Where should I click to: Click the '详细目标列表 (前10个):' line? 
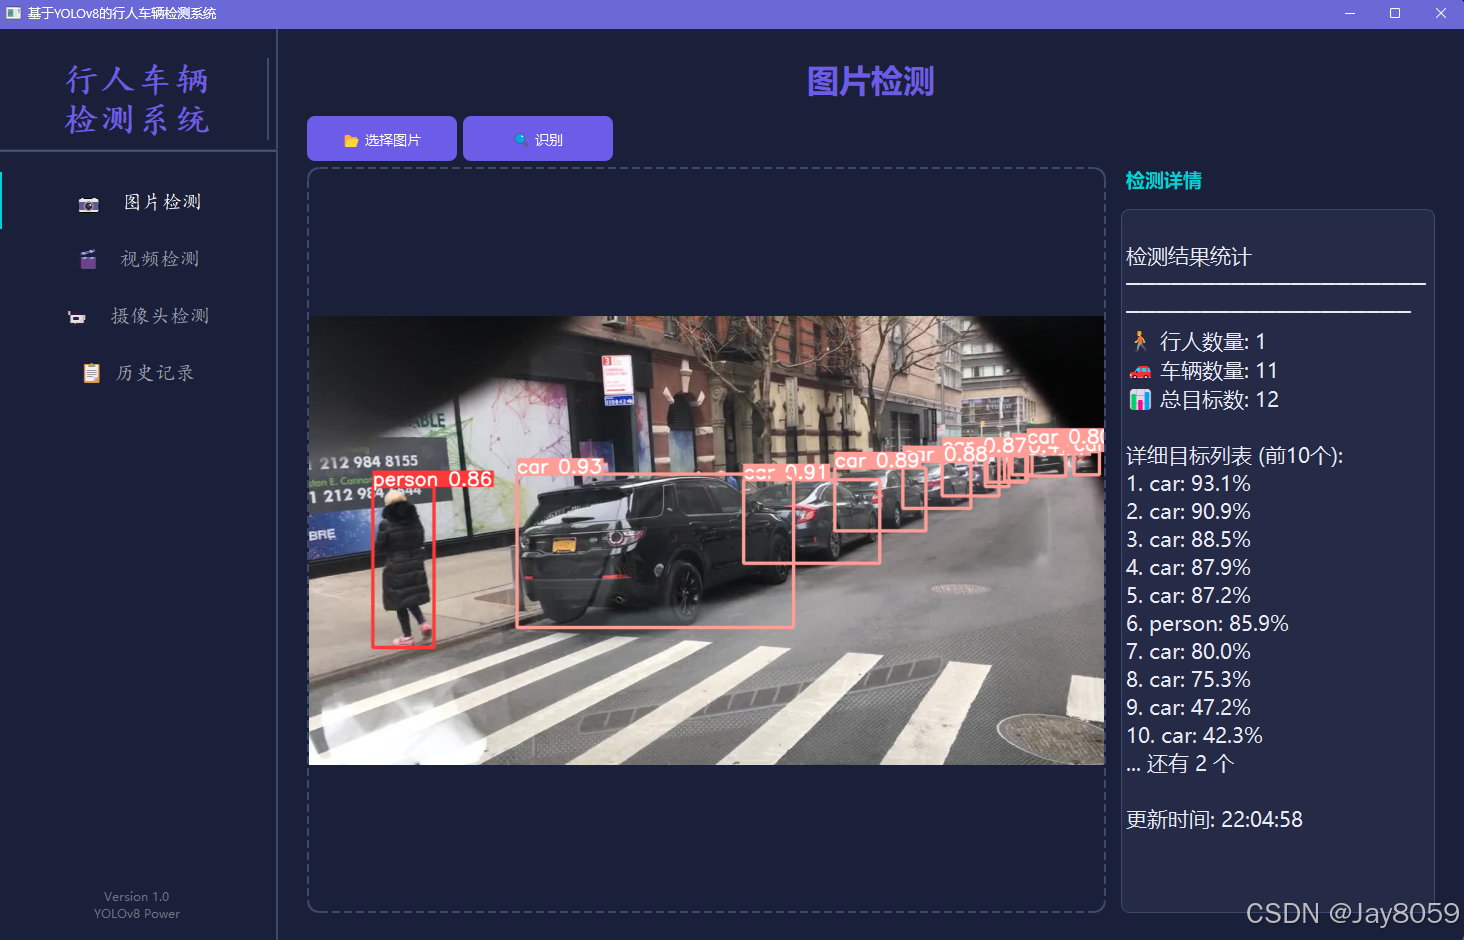coord(1235,456)
